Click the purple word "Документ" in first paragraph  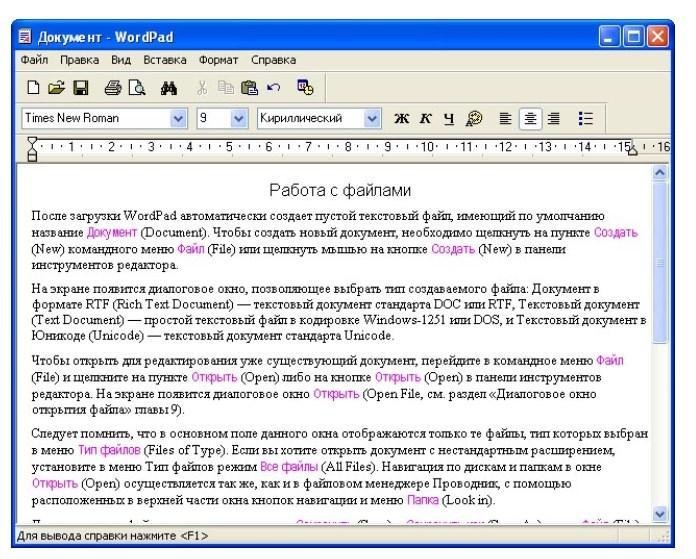tap(112, 232)
